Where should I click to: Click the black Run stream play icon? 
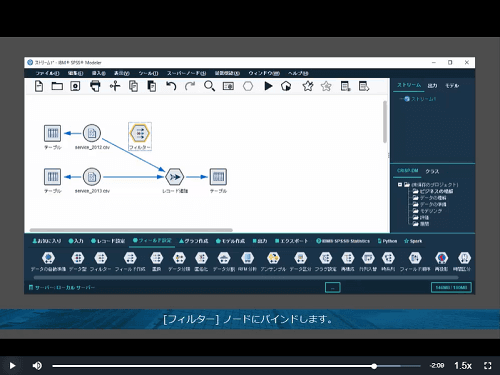tap(268, 86)
